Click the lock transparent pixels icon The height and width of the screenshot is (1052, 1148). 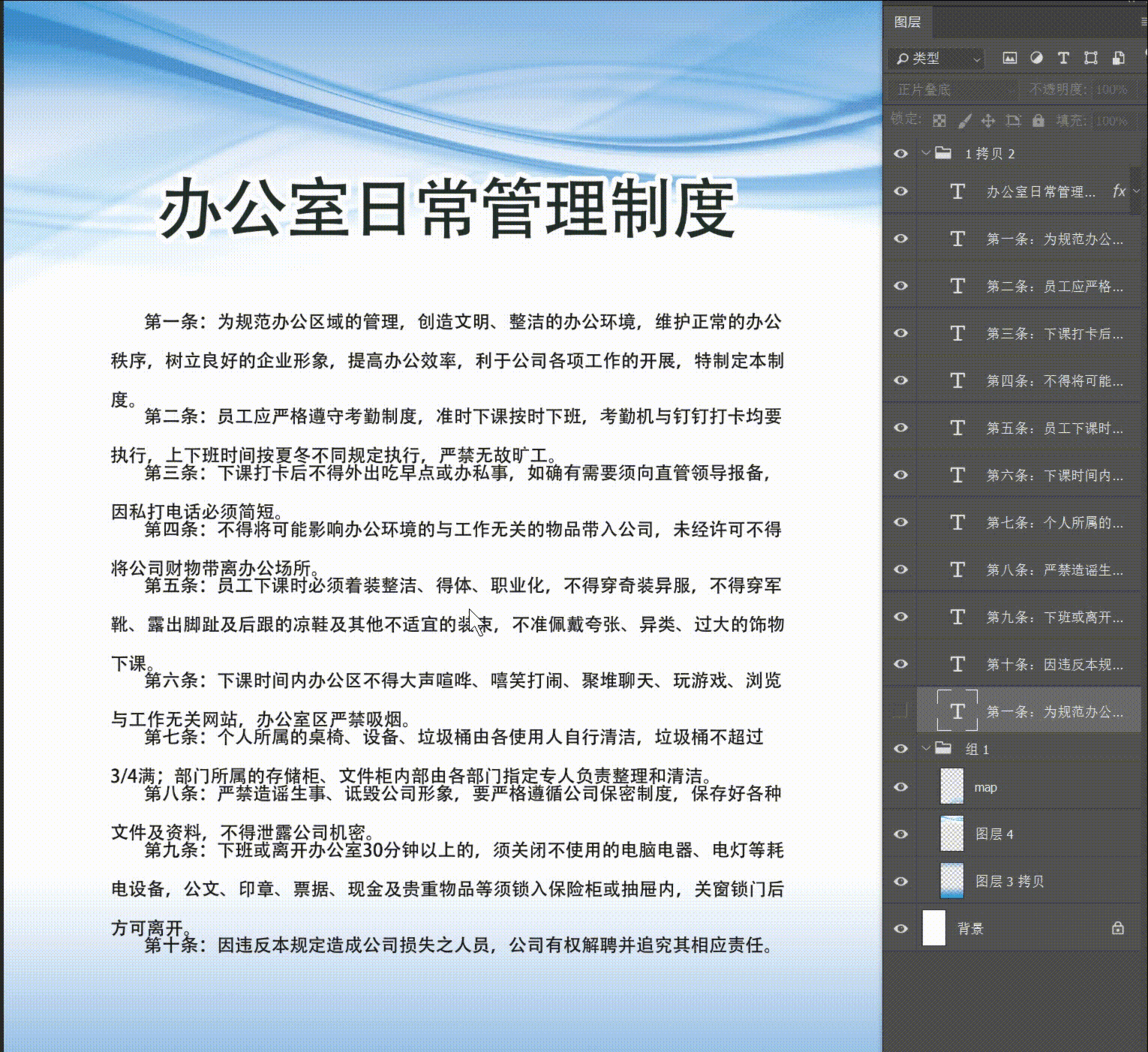(939, 120)
